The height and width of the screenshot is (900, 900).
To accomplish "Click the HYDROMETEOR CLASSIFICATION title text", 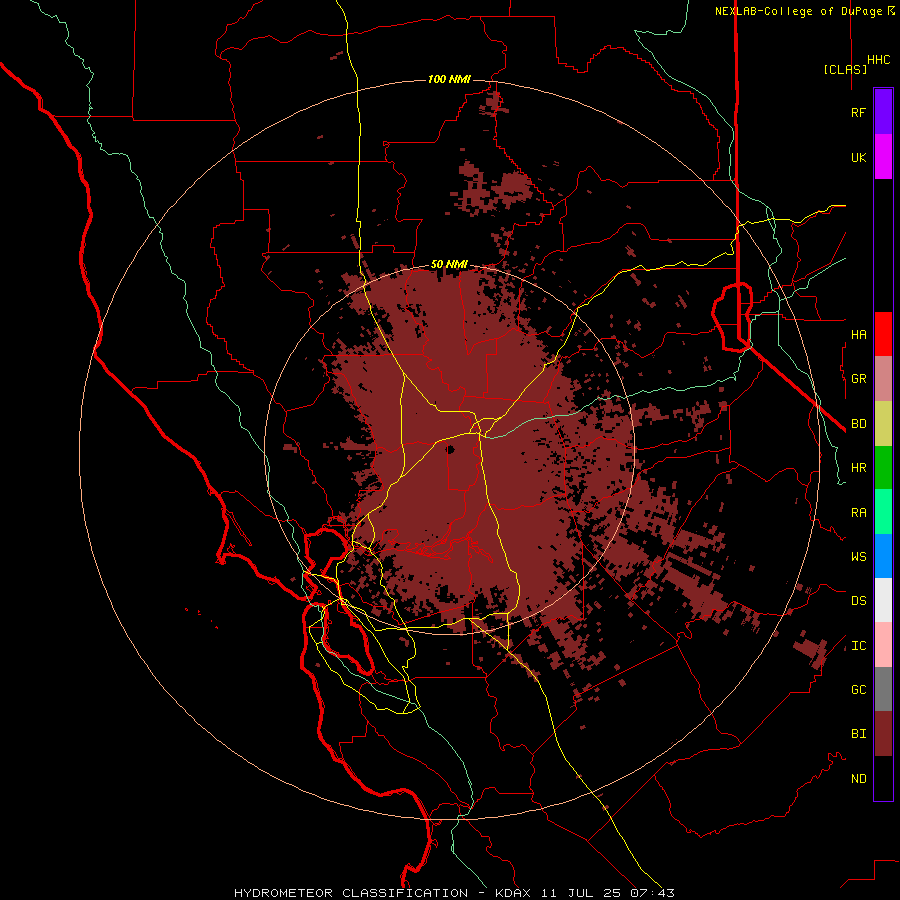I will (x=351, y=893).
